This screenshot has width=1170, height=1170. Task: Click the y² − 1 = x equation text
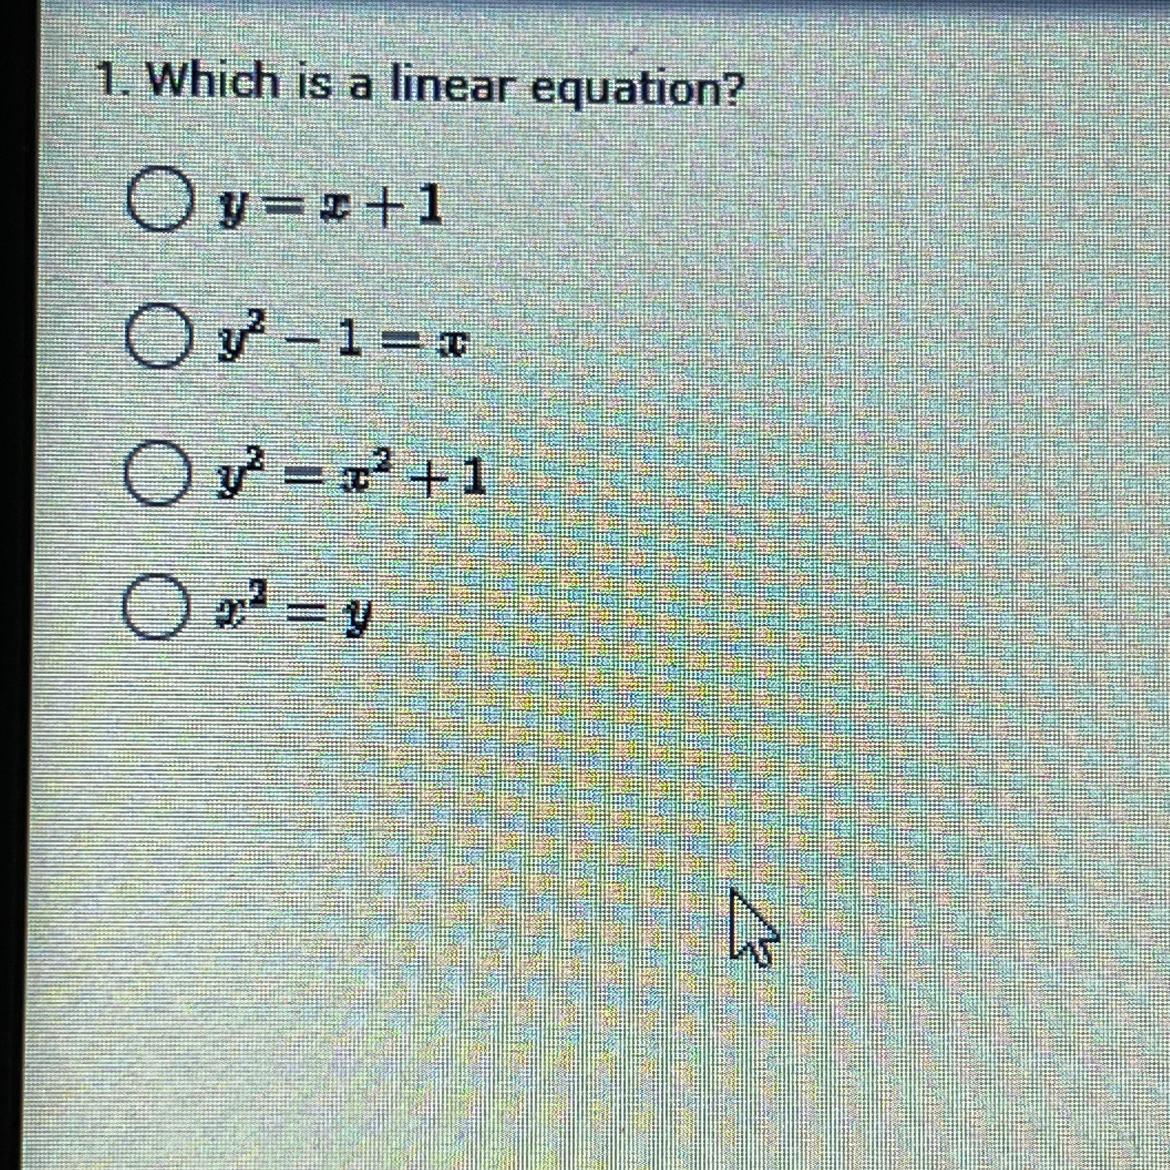click(342, 339)
